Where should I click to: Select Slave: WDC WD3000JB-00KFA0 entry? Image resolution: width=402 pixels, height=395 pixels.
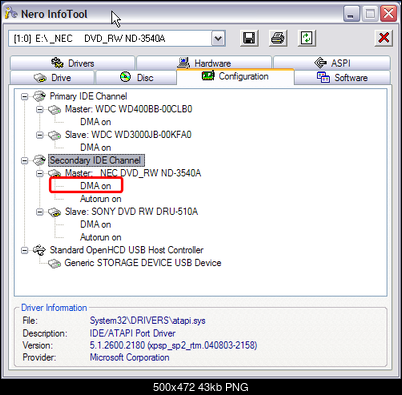point(128,135)
